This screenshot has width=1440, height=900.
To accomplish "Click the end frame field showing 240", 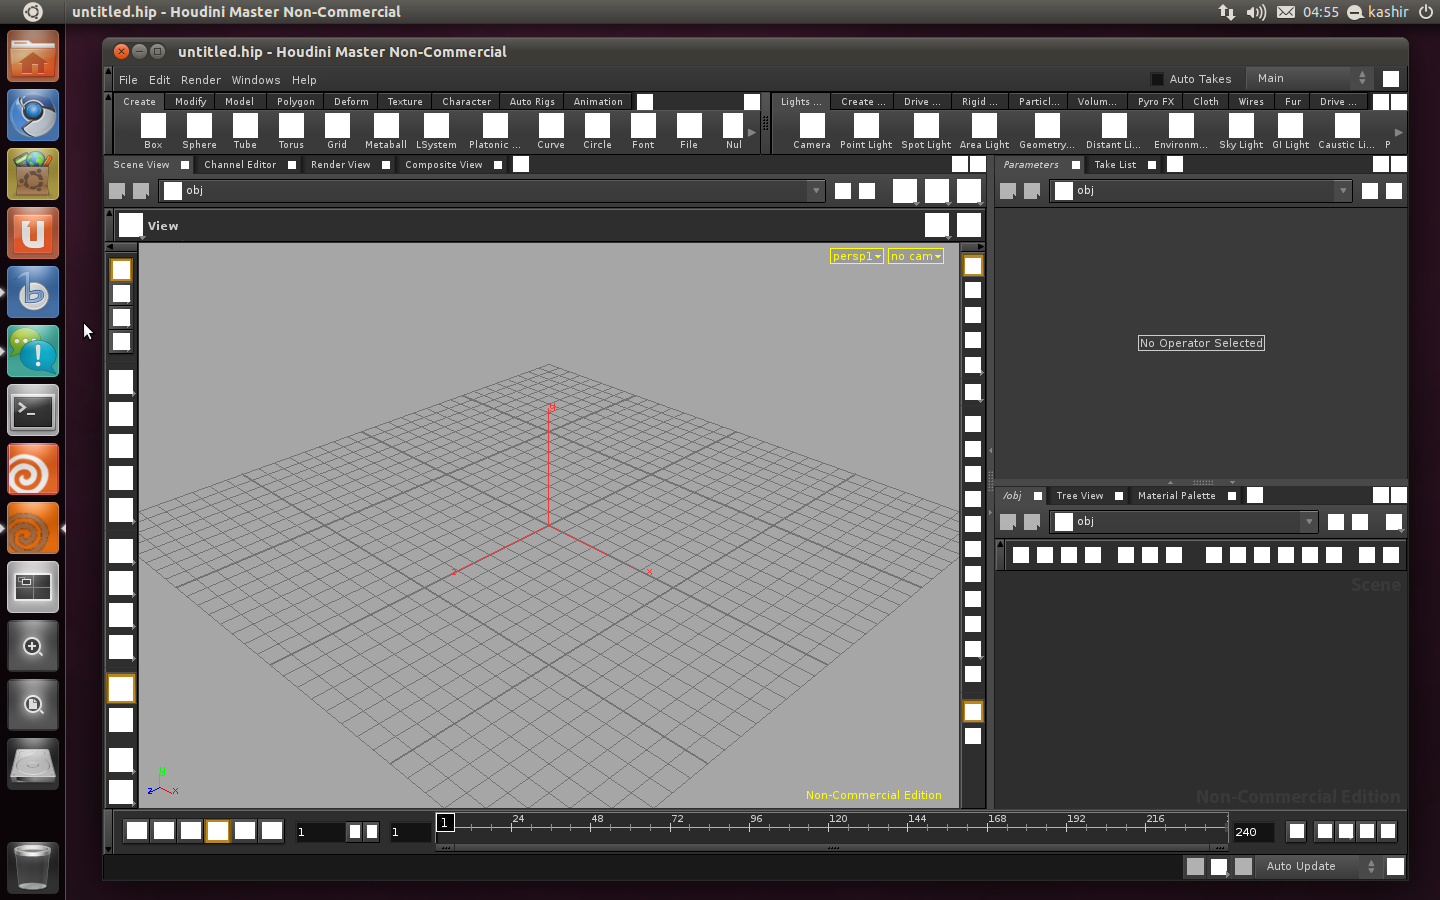I will [1253, 832].
